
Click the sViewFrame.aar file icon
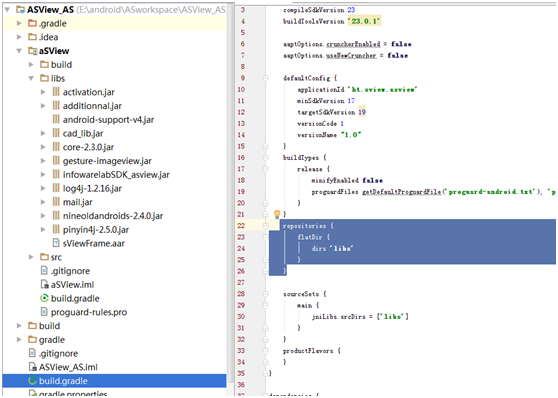point(56,243)
